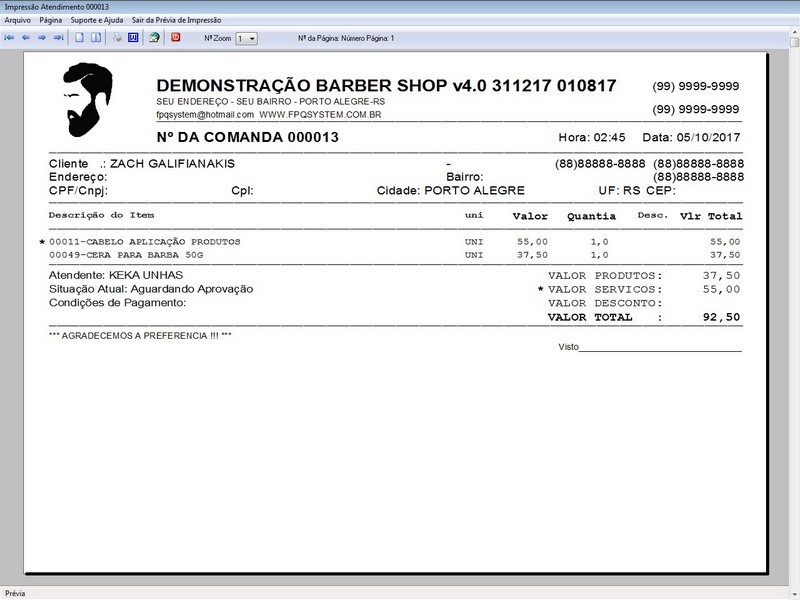Click the VALOR SERVICOS 55,00 value
The image size is (800, 600).
[721, 289]
